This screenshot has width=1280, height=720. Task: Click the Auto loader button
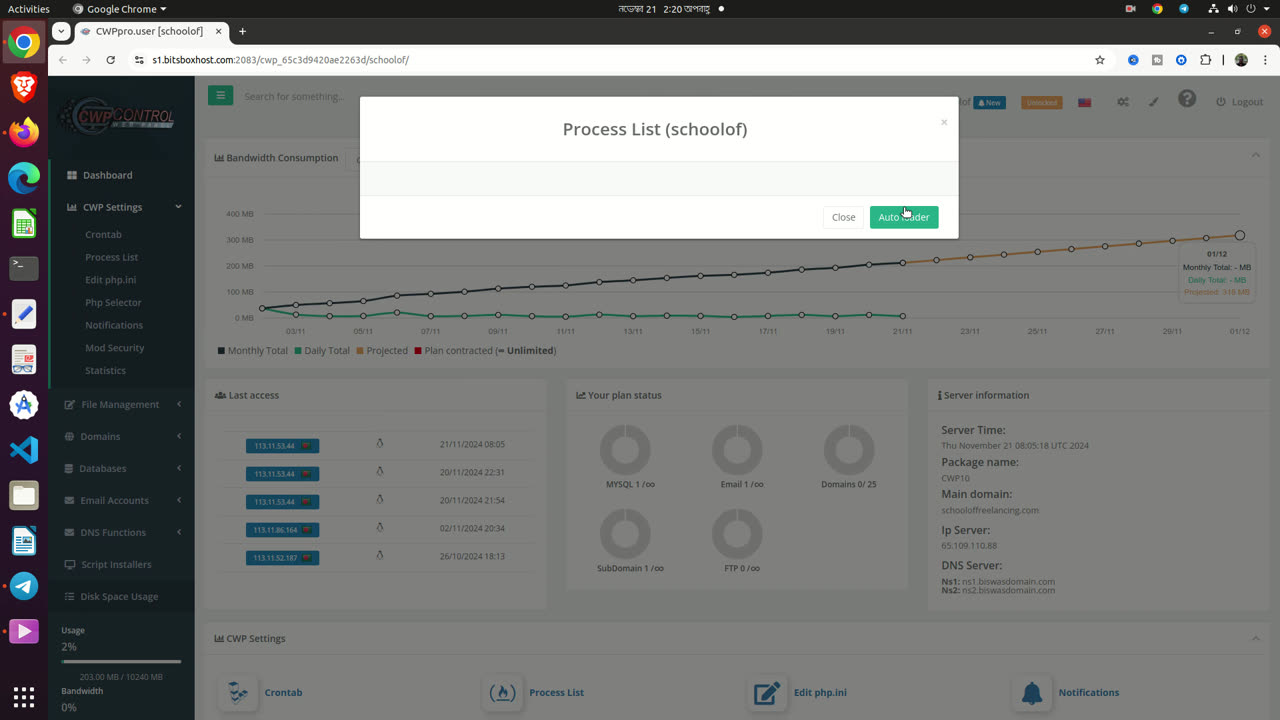tap(904, 217)
